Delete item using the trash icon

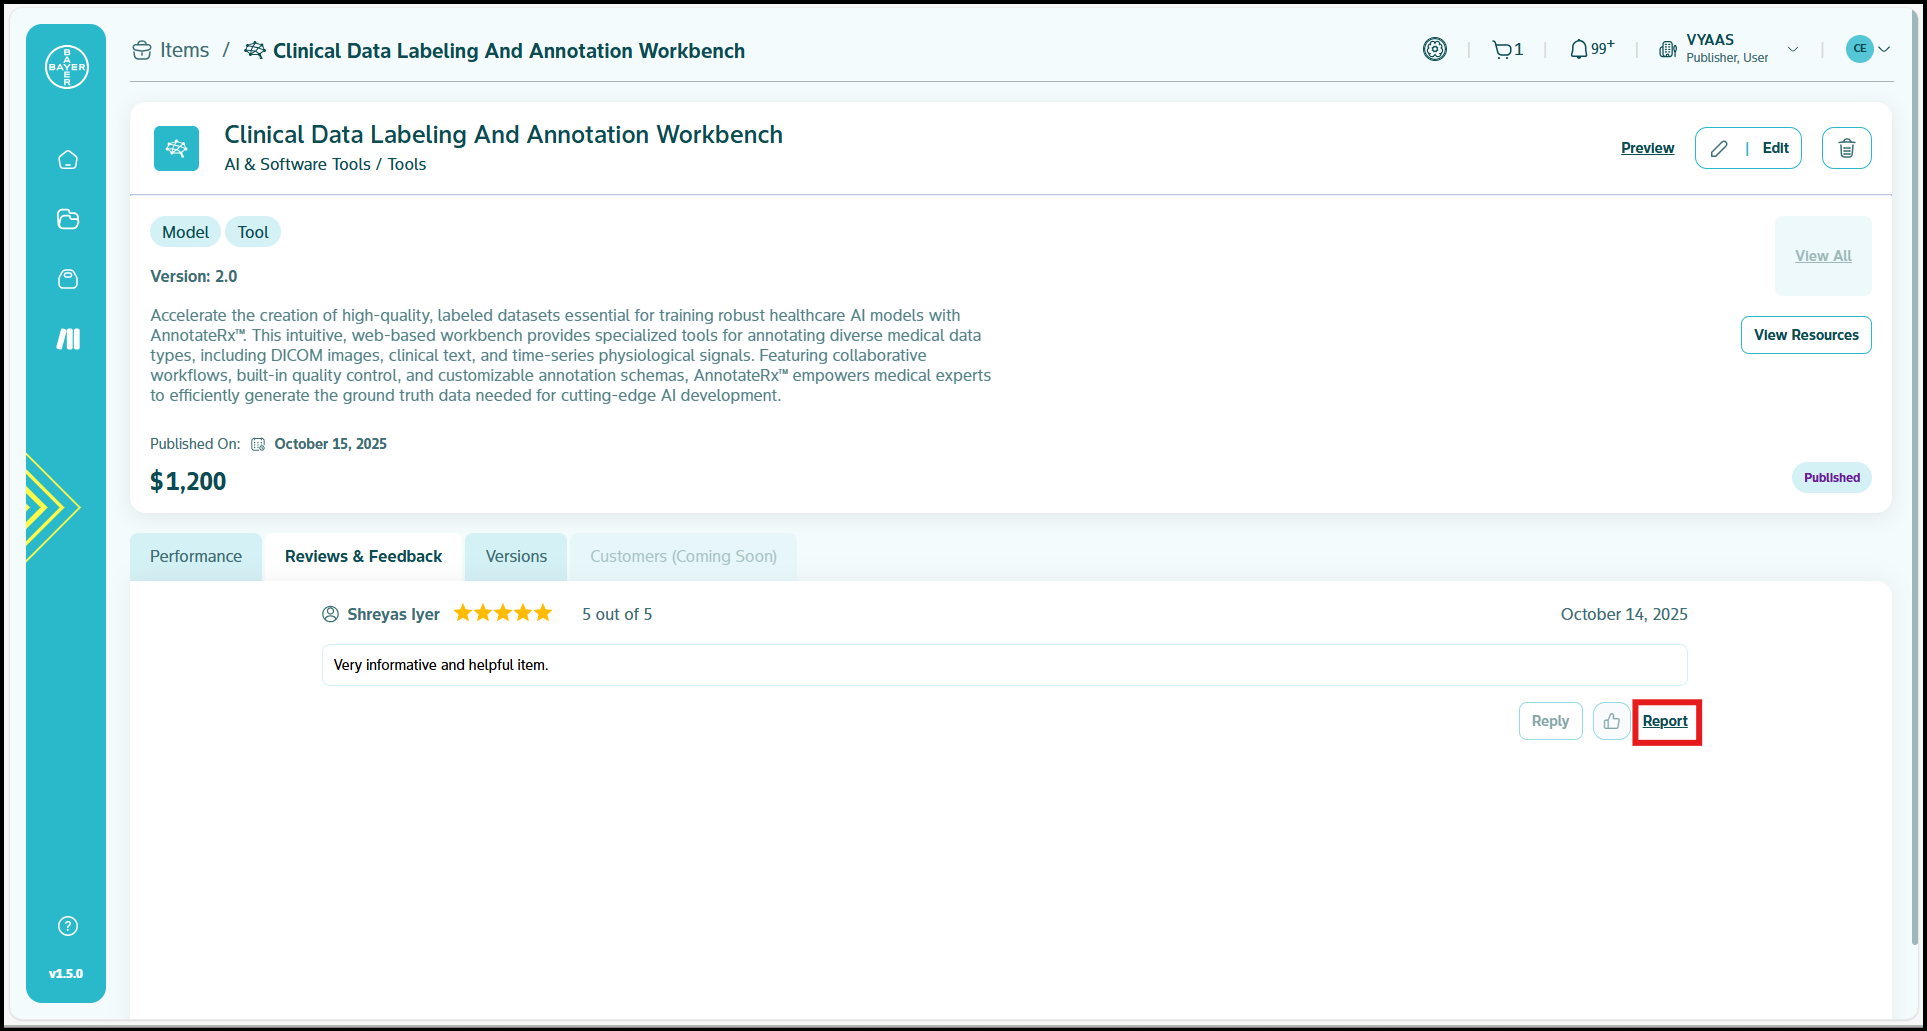[x=1846, y=148]
